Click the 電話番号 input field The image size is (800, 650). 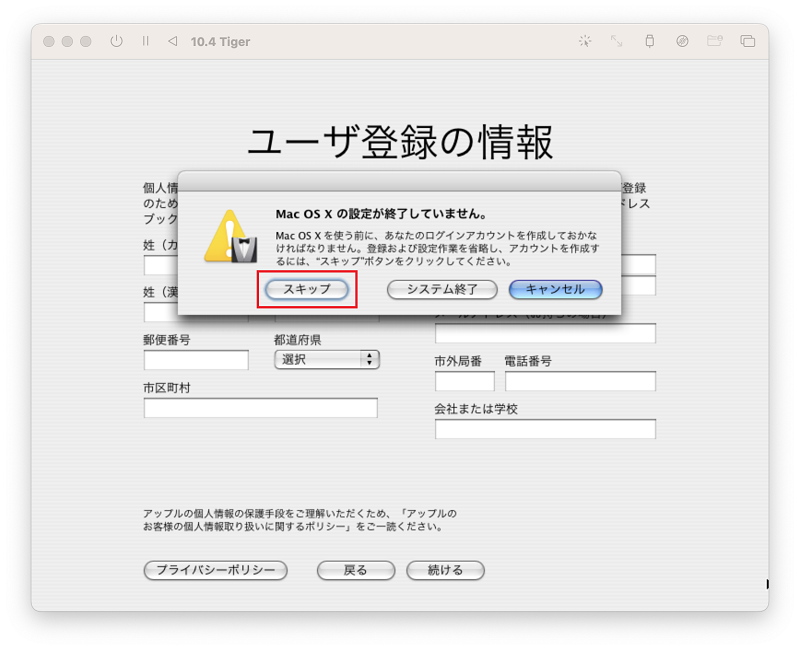(x=580, y=381)
